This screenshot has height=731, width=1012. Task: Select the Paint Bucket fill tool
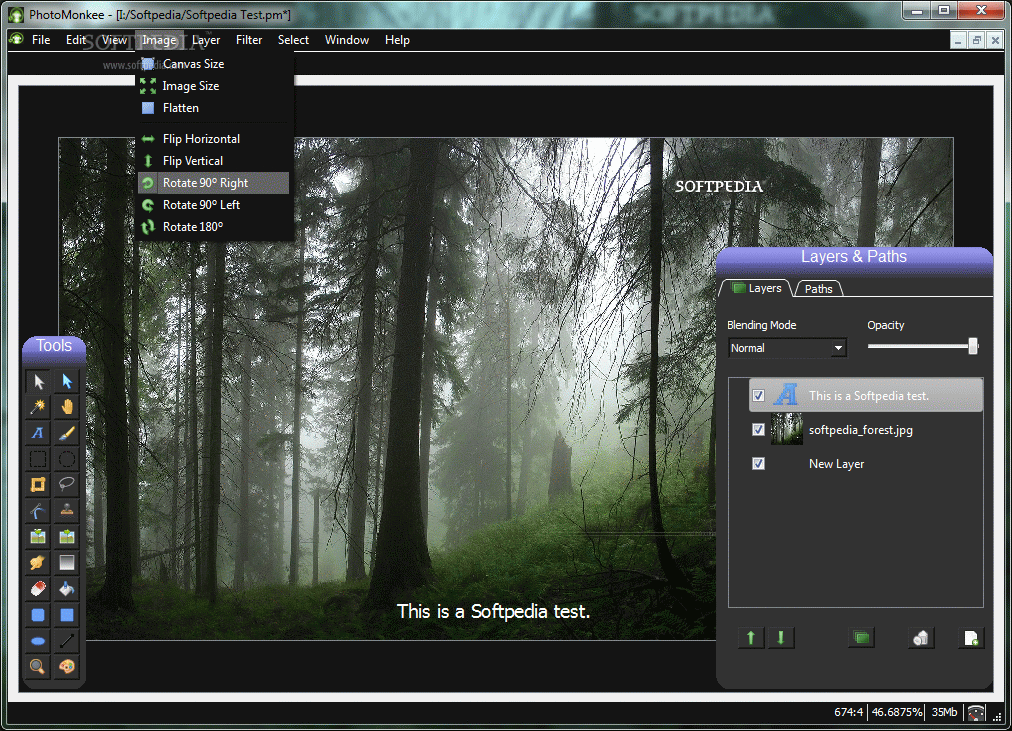click(66, 588)
